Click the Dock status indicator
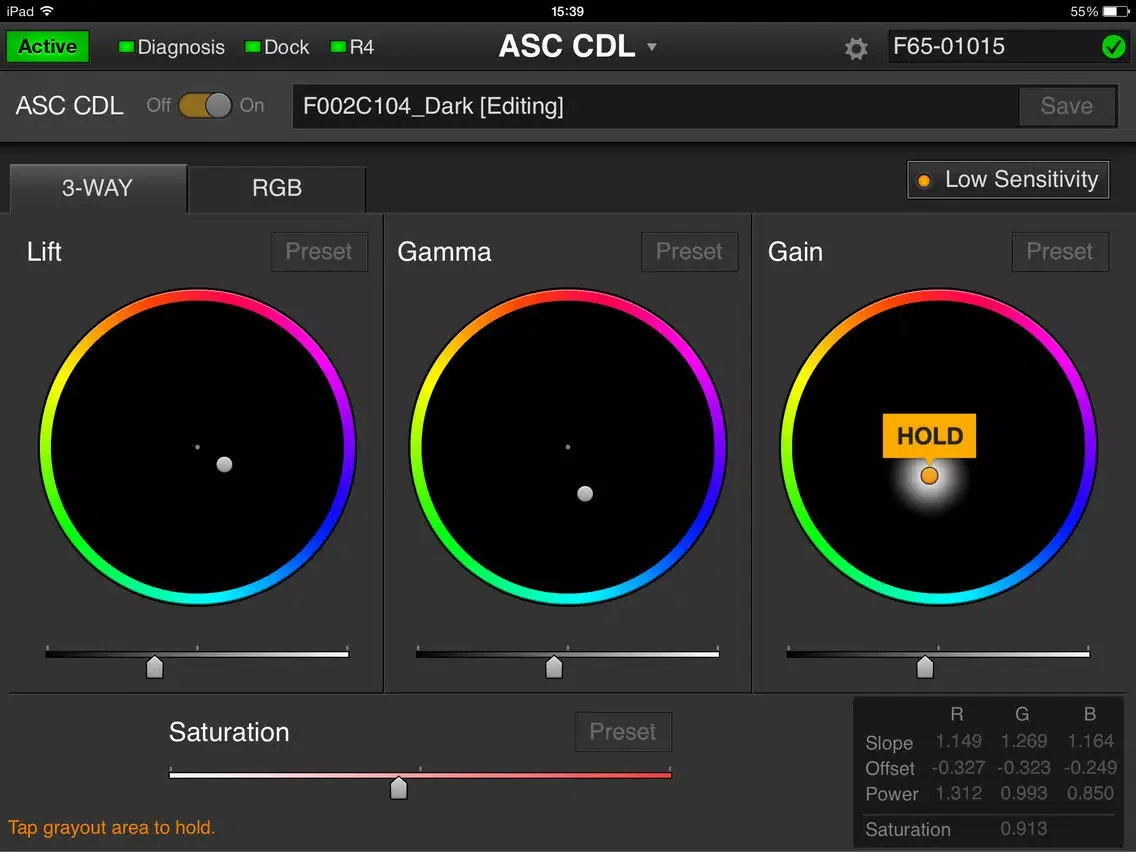 pos(253,47)
